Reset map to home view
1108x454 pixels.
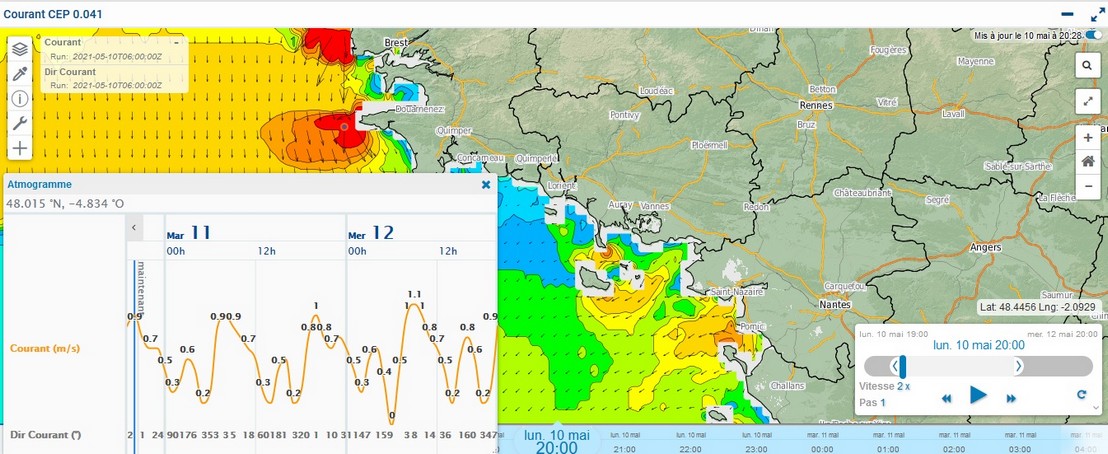[1087, 161]
